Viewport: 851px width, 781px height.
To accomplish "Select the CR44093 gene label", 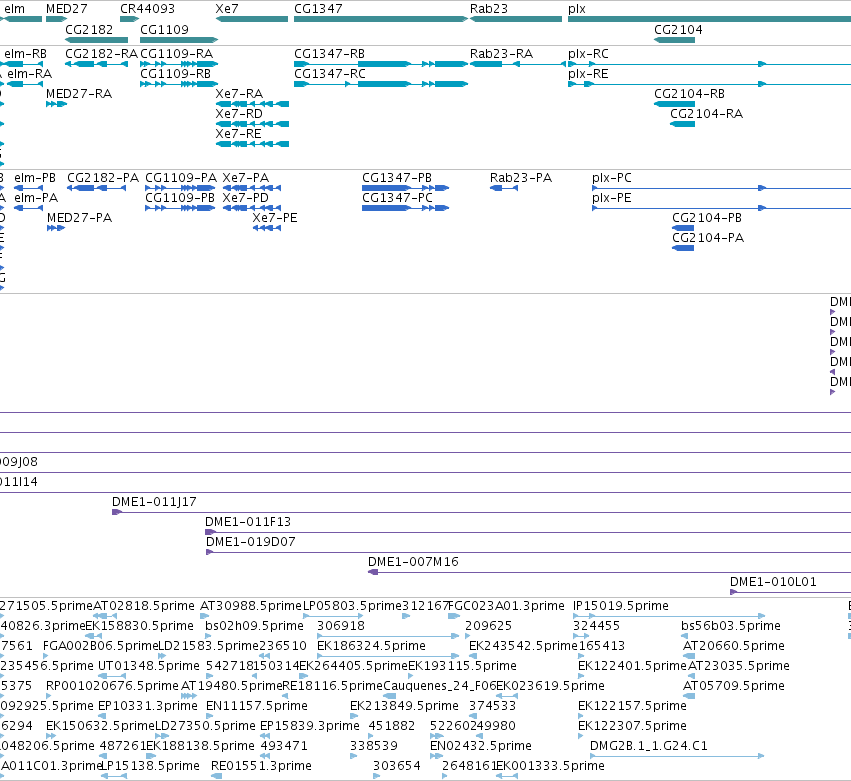I will pos(147,9).
